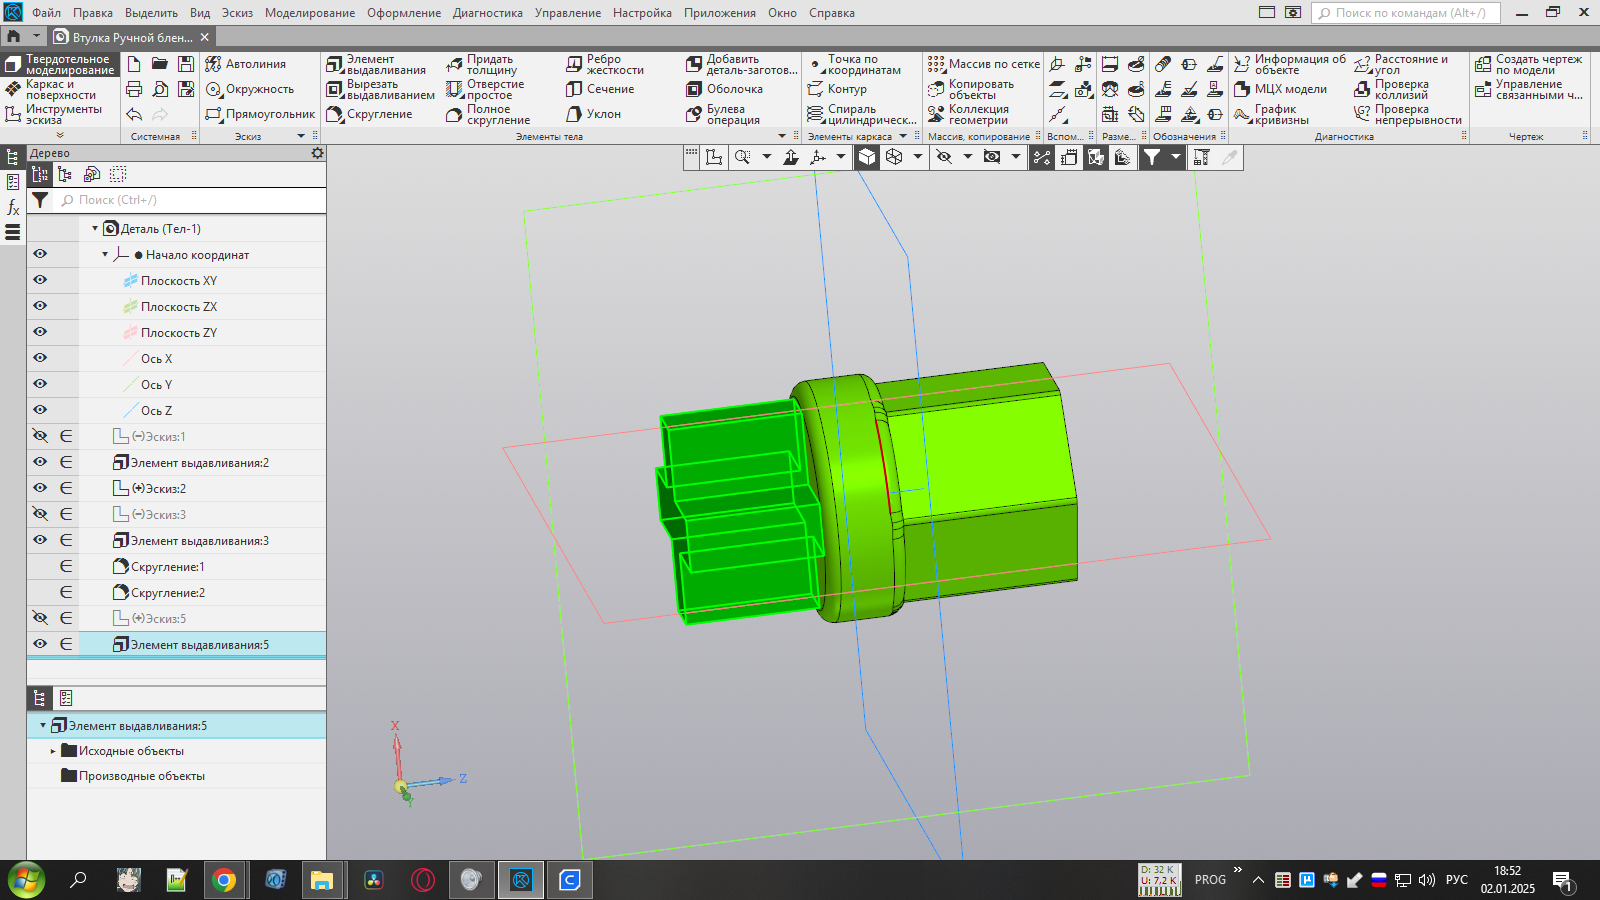This screenshot has height=900, width=1600.
Task: Select the numbered build-order tree icon
Action: tap(40, 174)
